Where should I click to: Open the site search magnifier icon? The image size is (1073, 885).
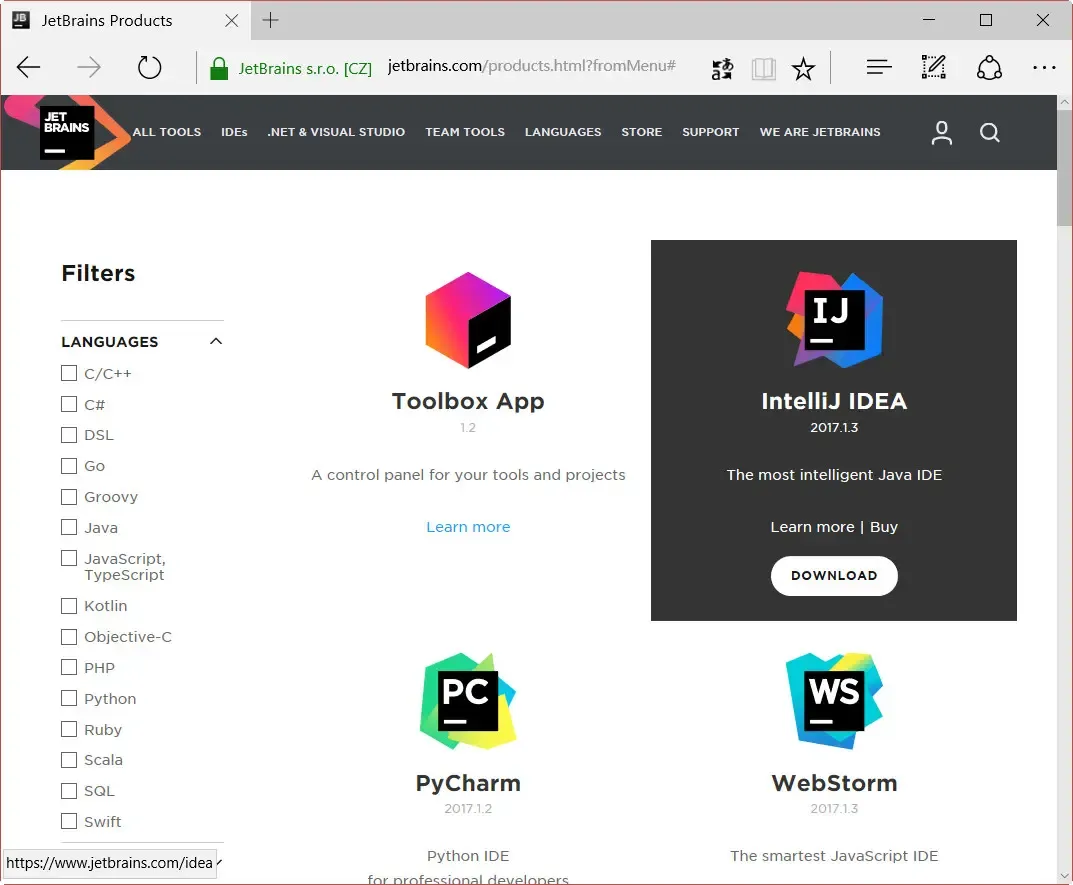pos(990,133)
